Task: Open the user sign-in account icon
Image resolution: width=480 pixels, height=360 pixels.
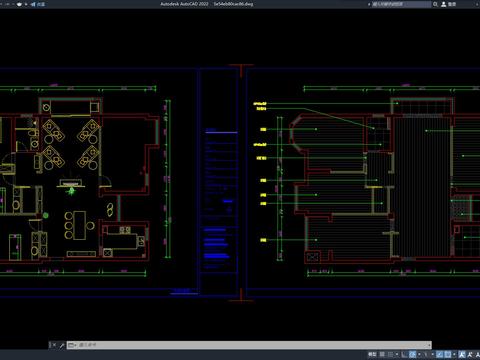Action: click(x=444, y=4)
